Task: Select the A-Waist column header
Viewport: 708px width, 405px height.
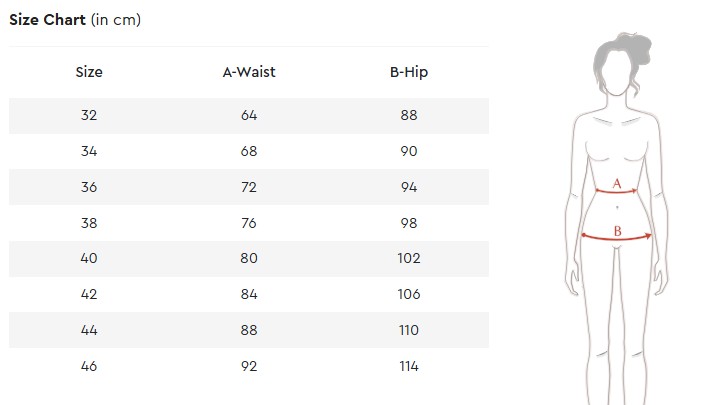Action: [x=249, y=72]
